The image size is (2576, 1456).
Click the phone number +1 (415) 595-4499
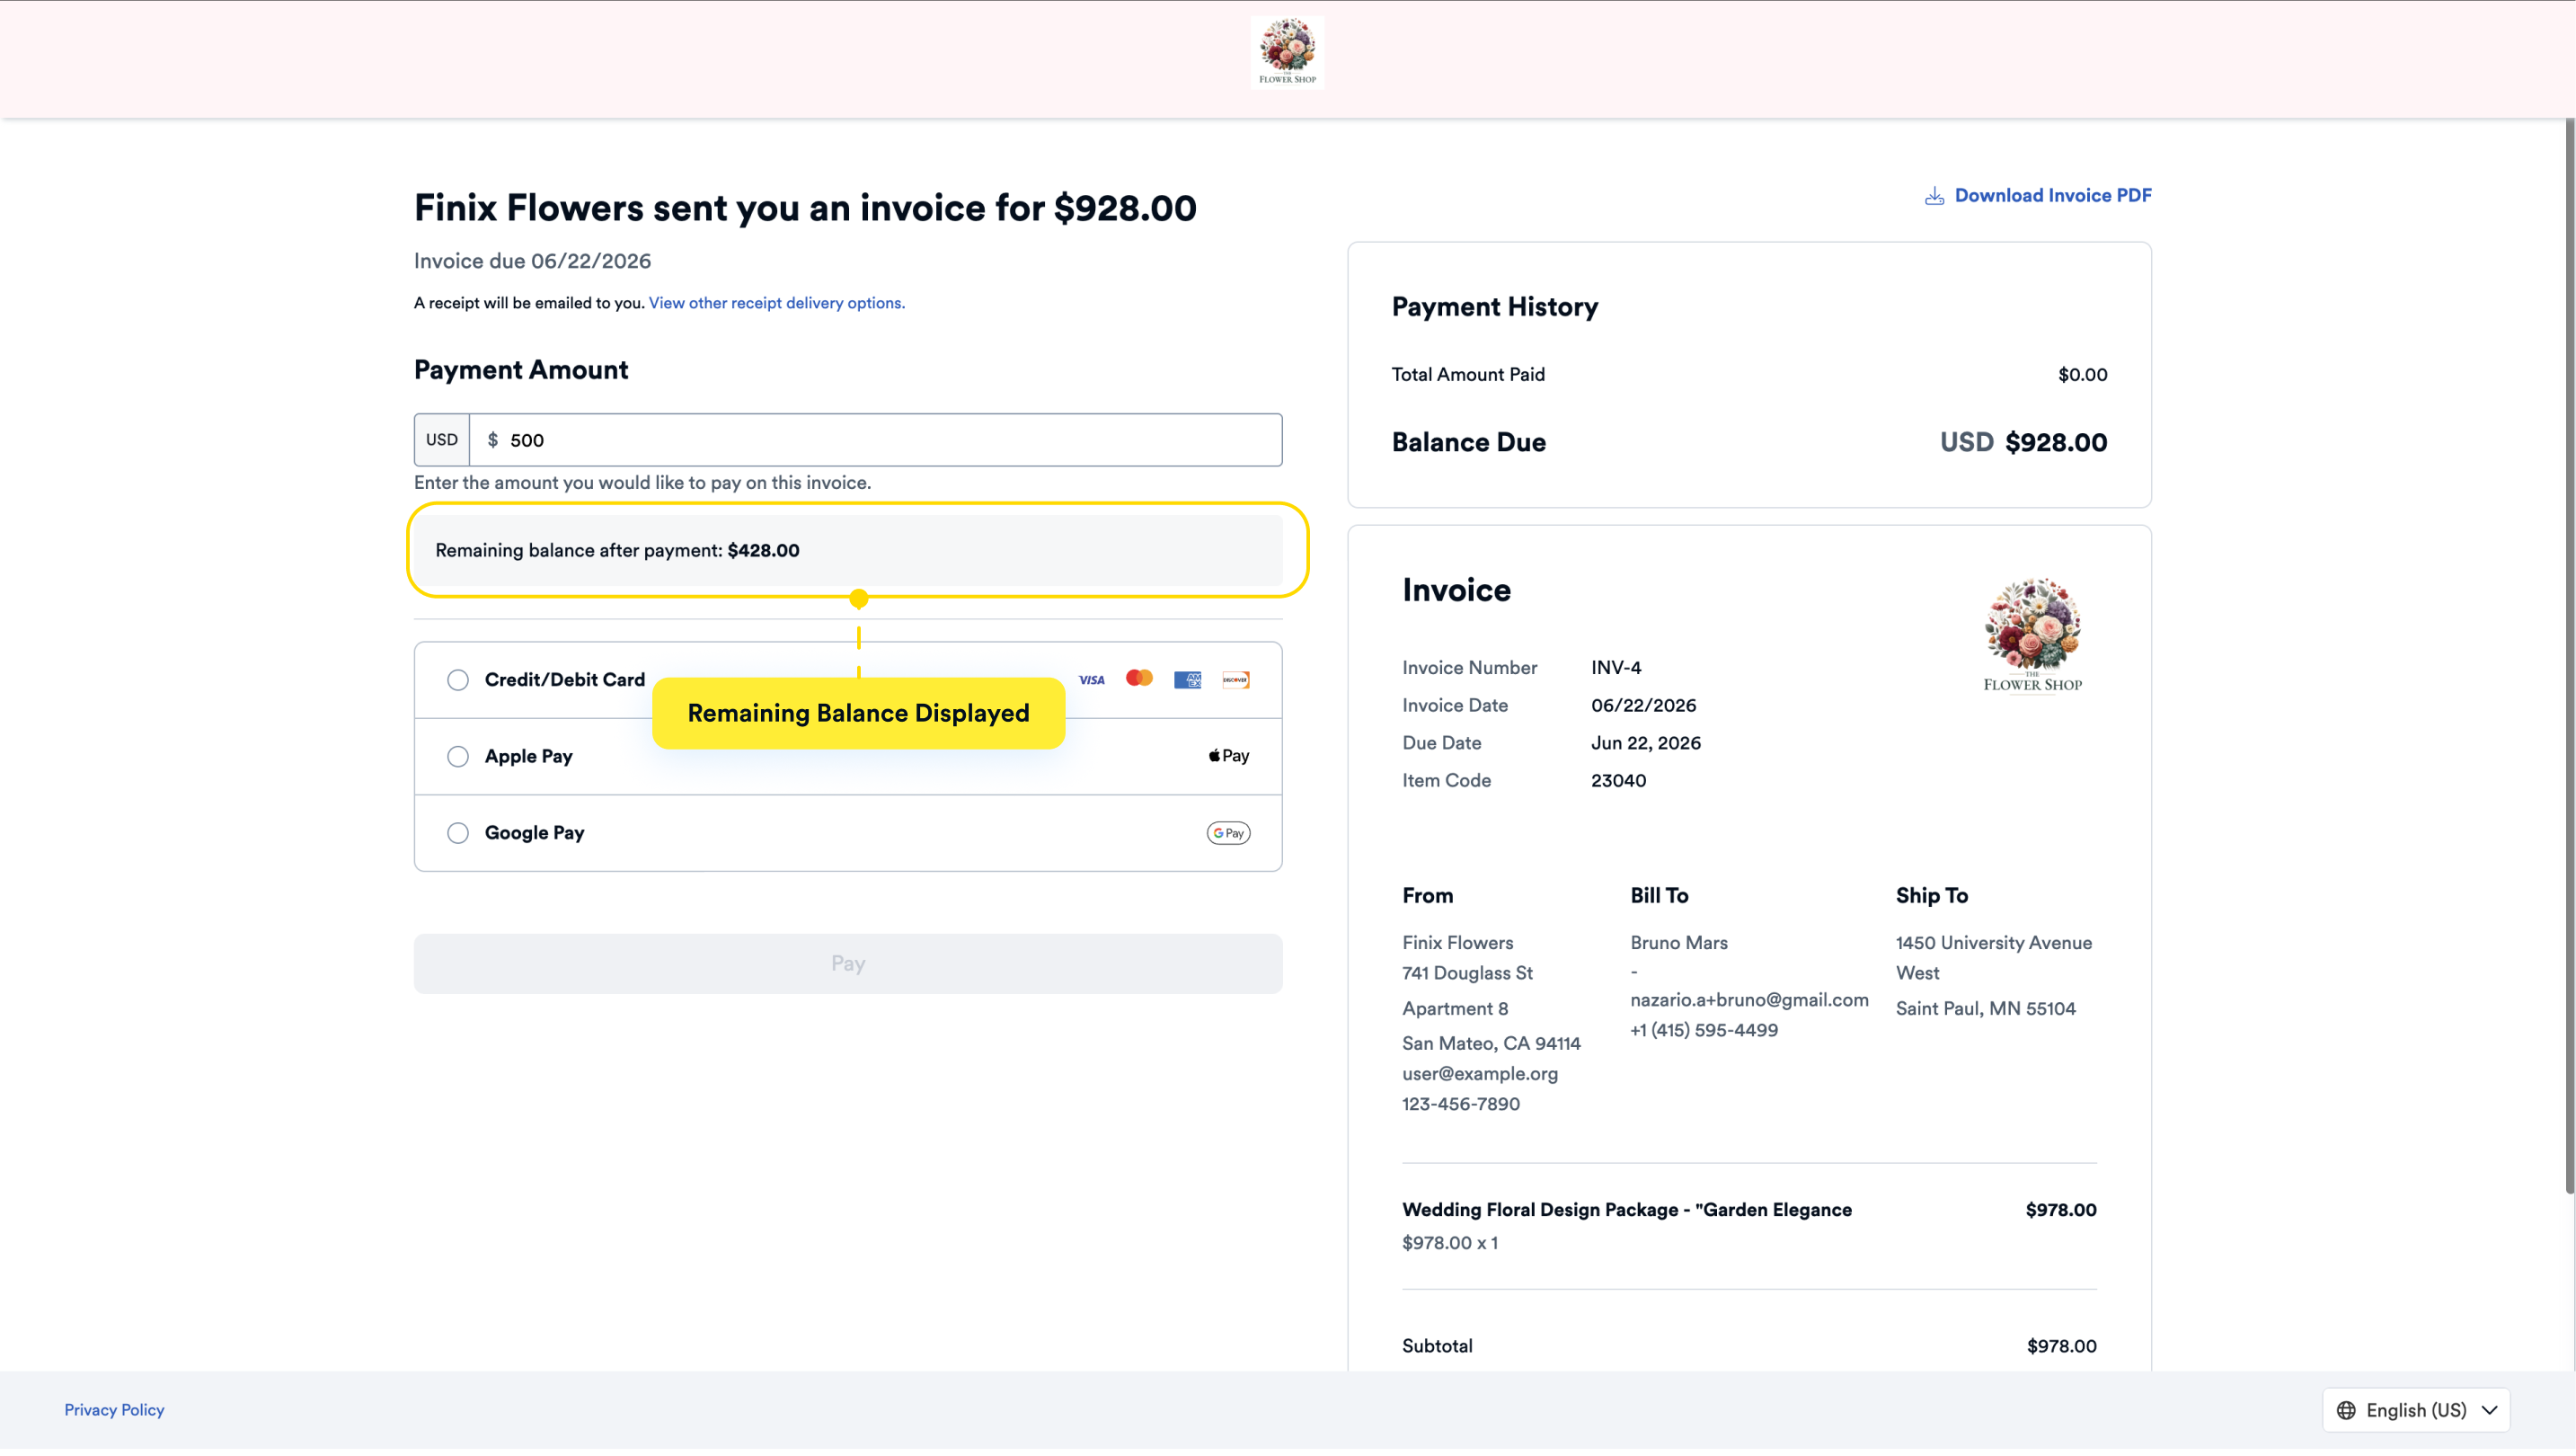point(1704,1030)
